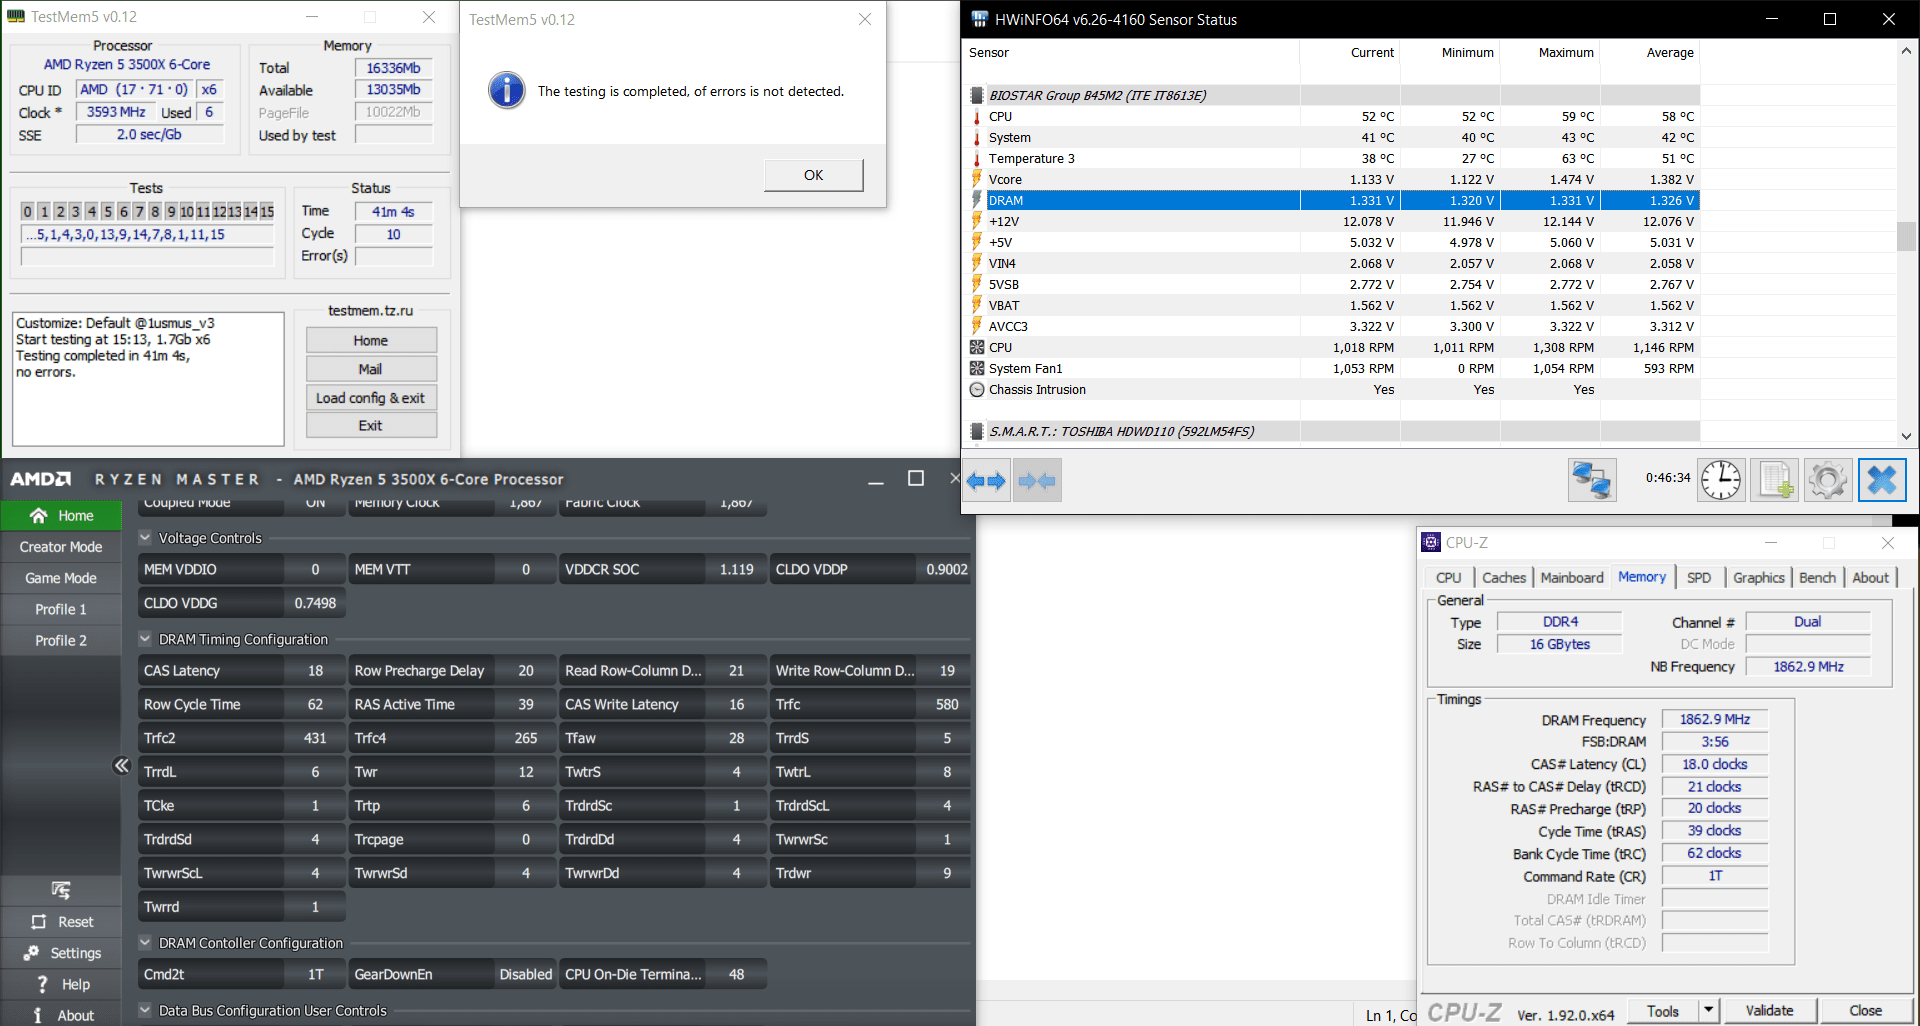Open the CPU-Z Graphics tab
The width and height of the screenshot is (1920, 1026).
click(1758, 577)
